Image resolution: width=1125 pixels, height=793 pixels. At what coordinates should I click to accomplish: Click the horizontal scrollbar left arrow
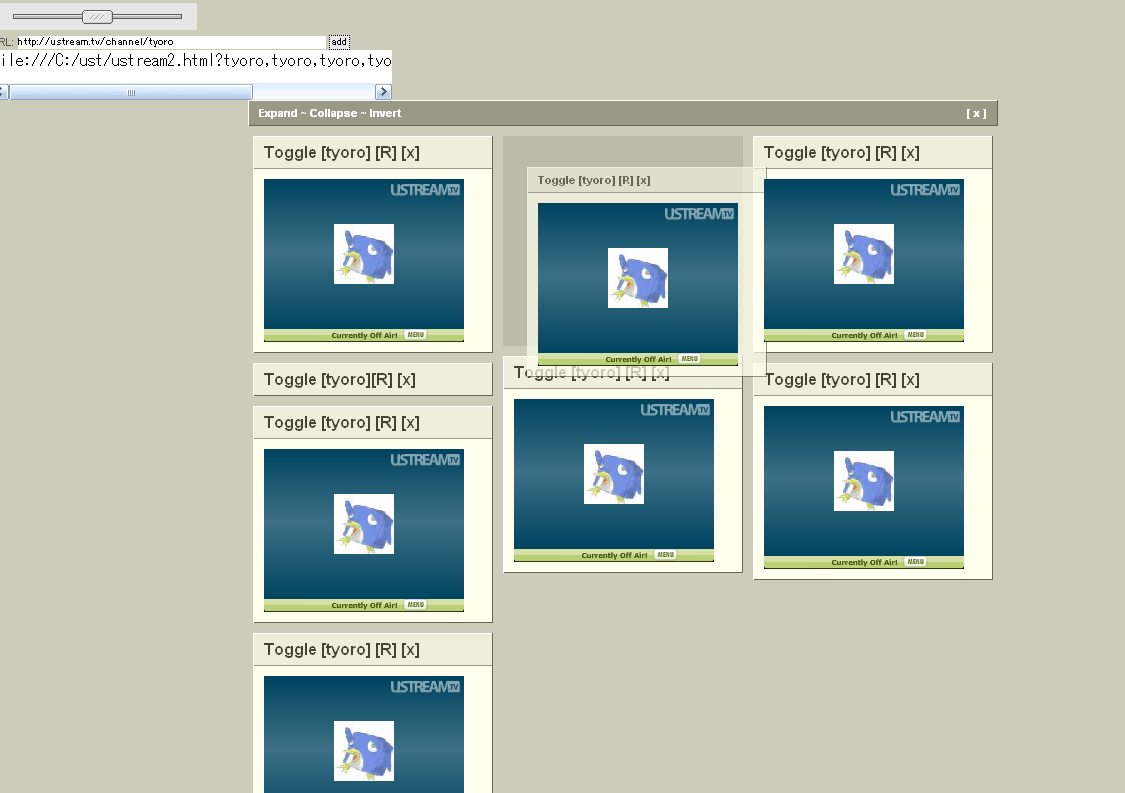(x=3, y=92)
